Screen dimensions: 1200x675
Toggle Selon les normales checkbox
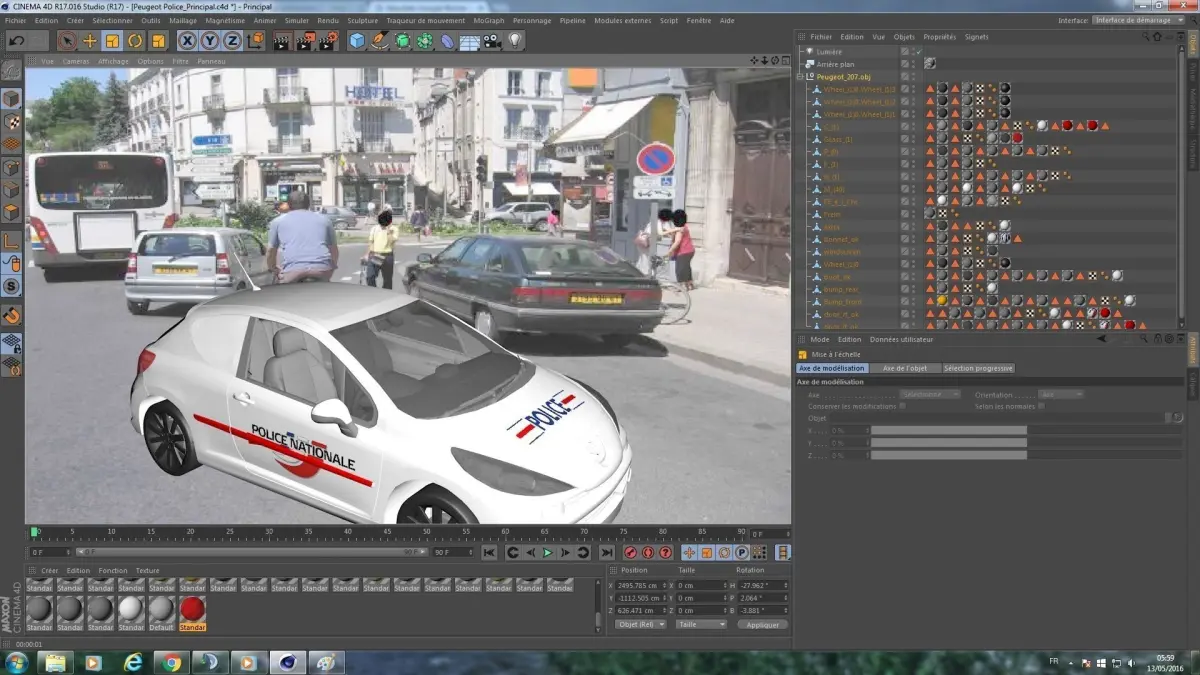1041,406
